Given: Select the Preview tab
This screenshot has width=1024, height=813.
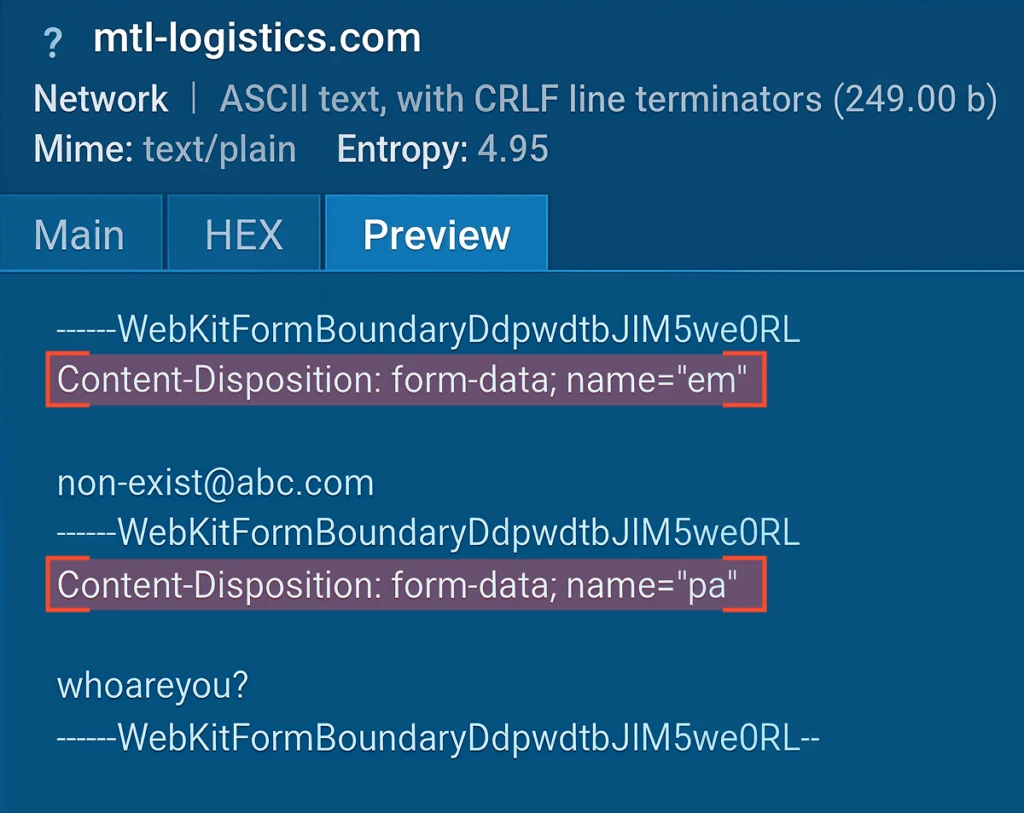Looking at the screenshot, I should click(436, 235).
